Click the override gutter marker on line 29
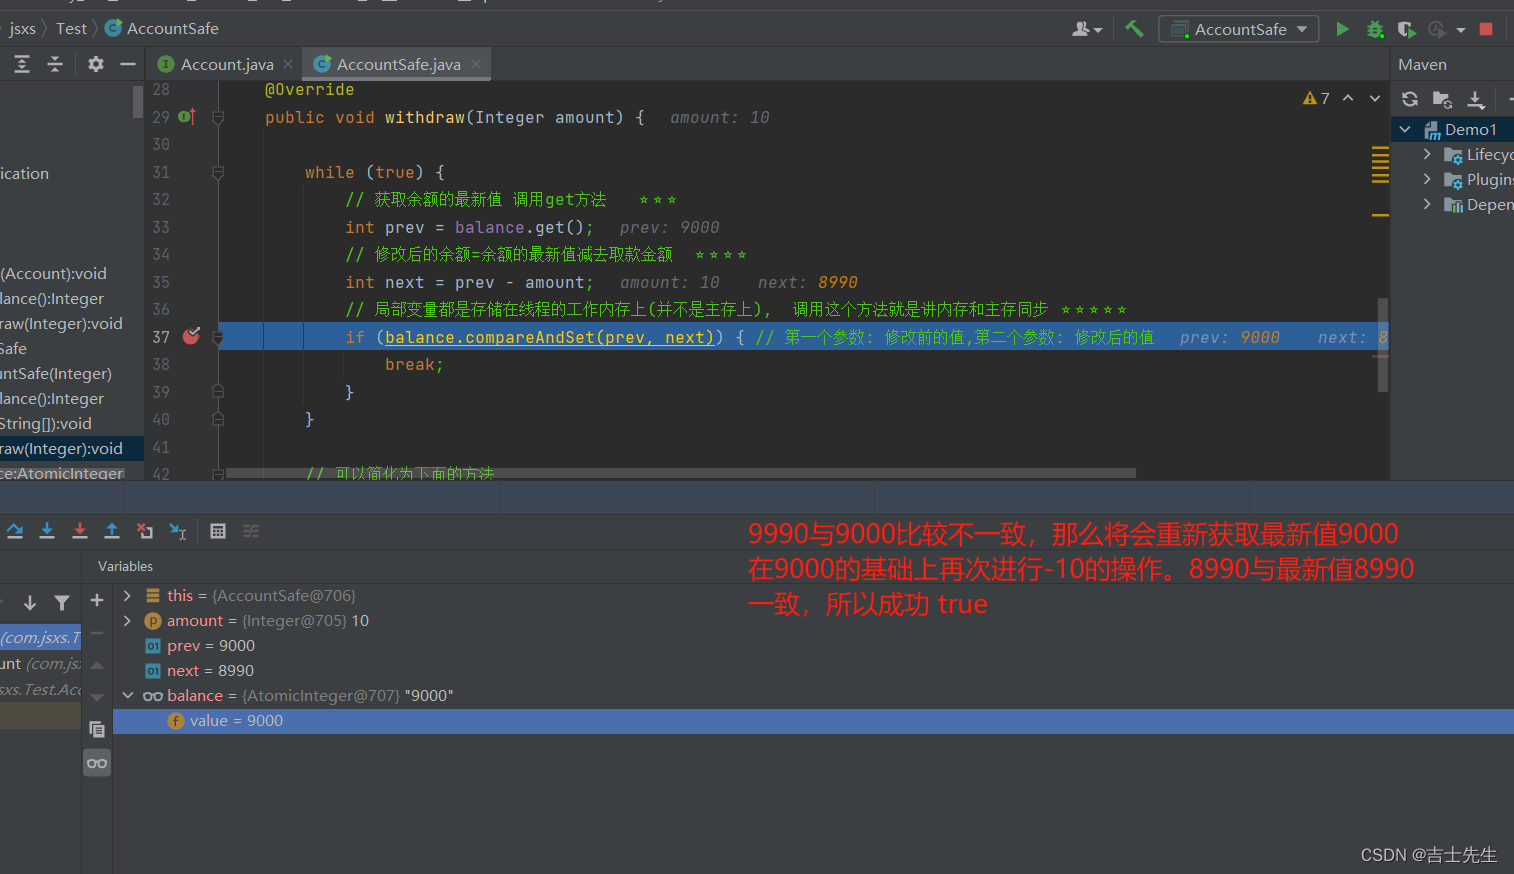 click(186, 117)
